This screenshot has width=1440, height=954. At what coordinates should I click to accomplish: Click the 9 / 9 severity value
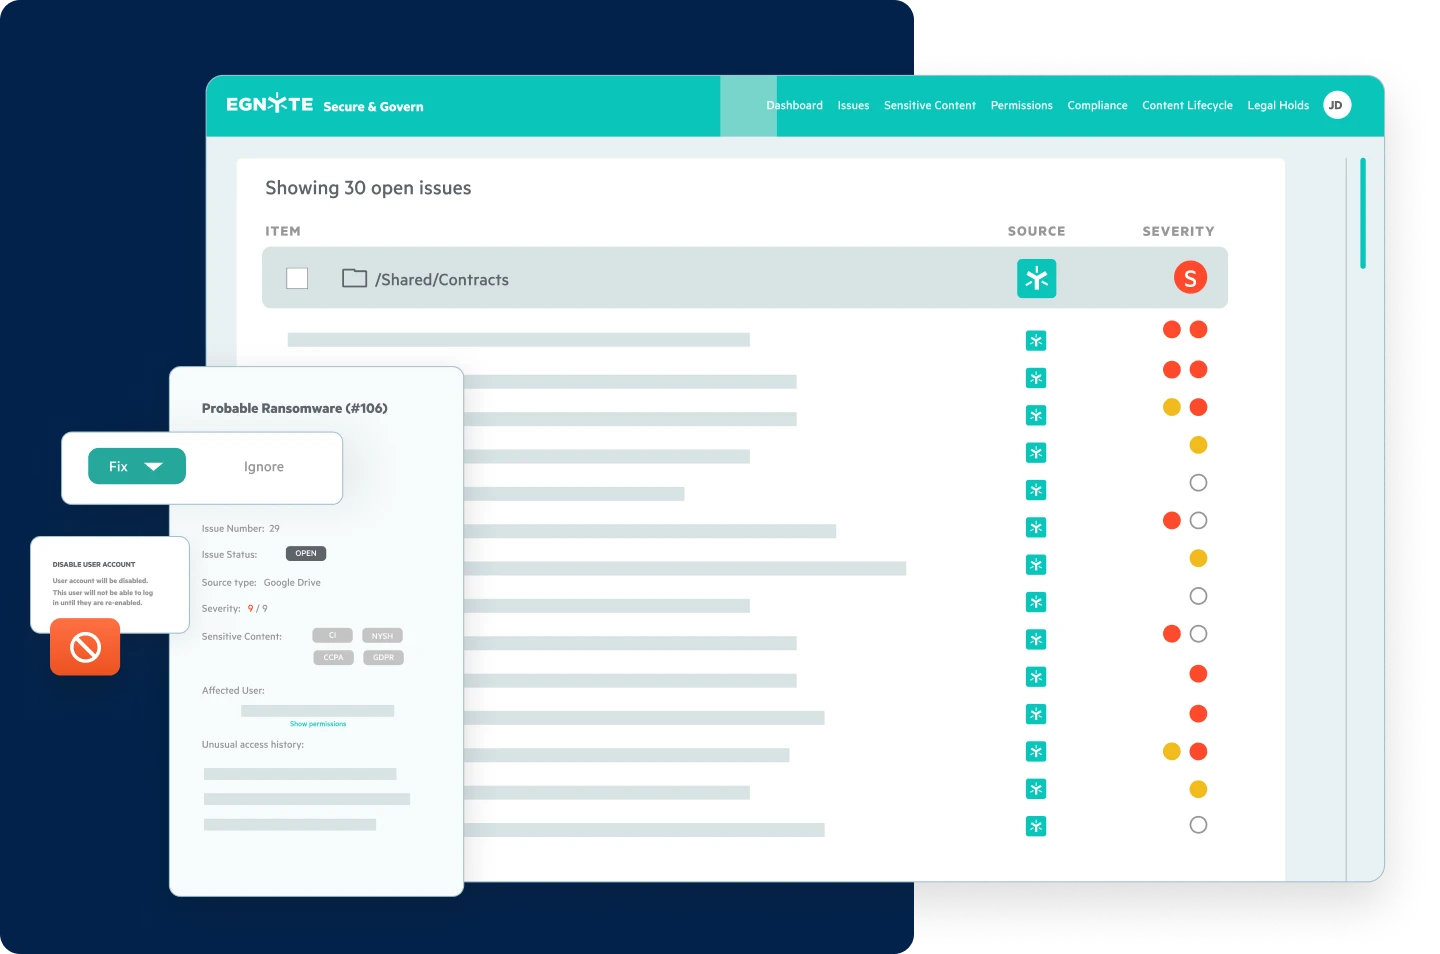coord(258,609)
